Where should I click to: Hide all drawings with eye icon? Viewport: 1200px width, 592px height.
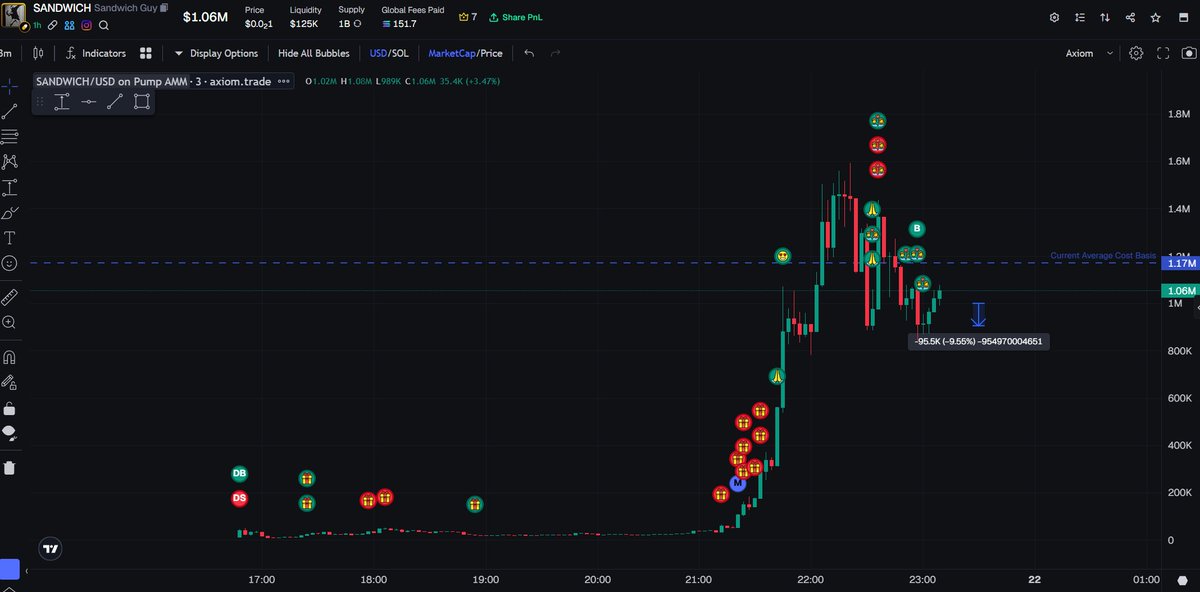(10, 433)
